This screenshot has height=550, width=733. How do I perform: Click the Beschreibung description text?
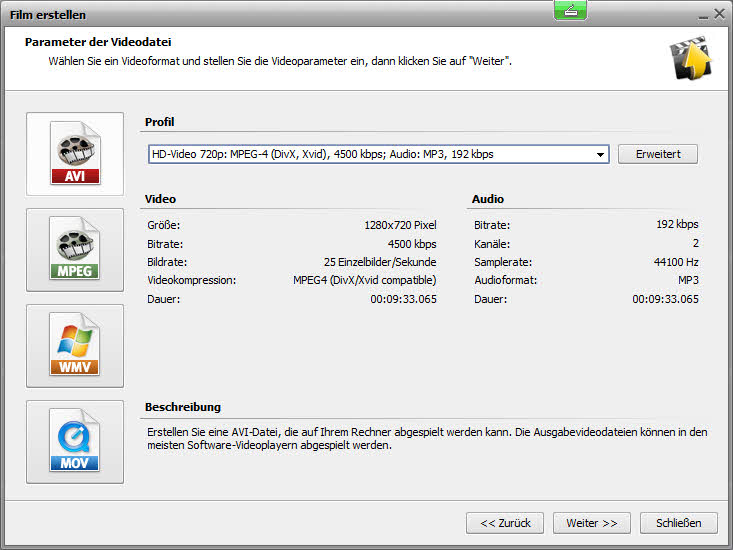tap(426, 439)
